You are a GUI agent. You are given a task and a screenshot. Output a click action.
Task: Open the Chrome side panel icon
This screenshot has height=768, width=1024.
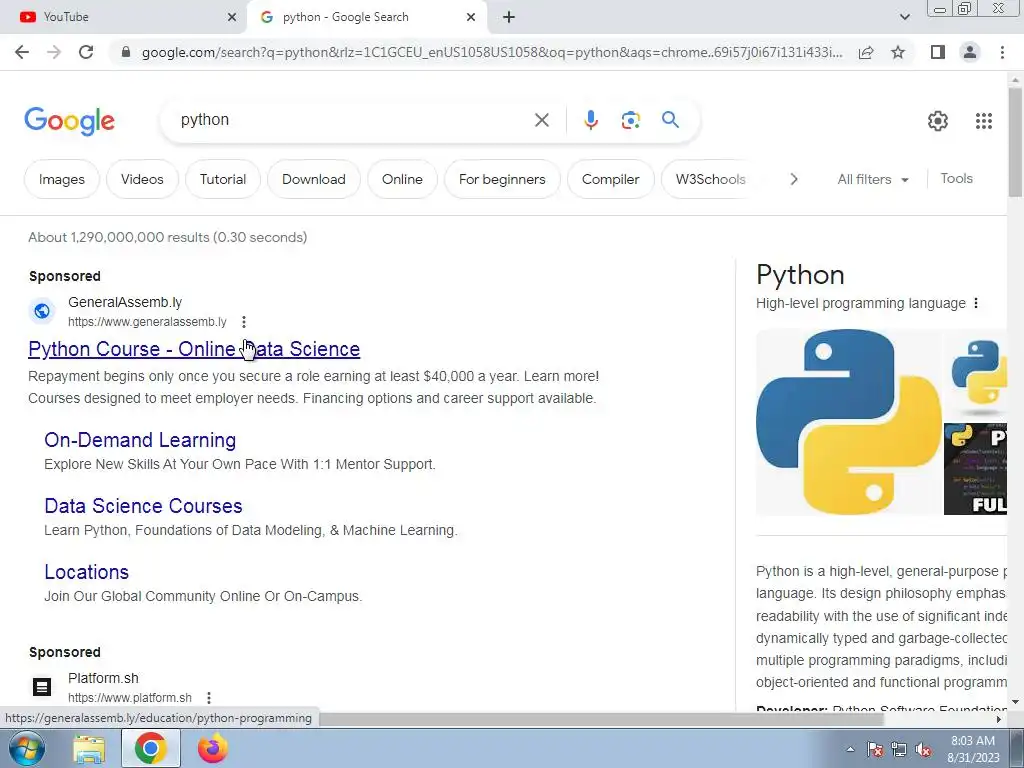pyautogui.click(x=938, y=52)
